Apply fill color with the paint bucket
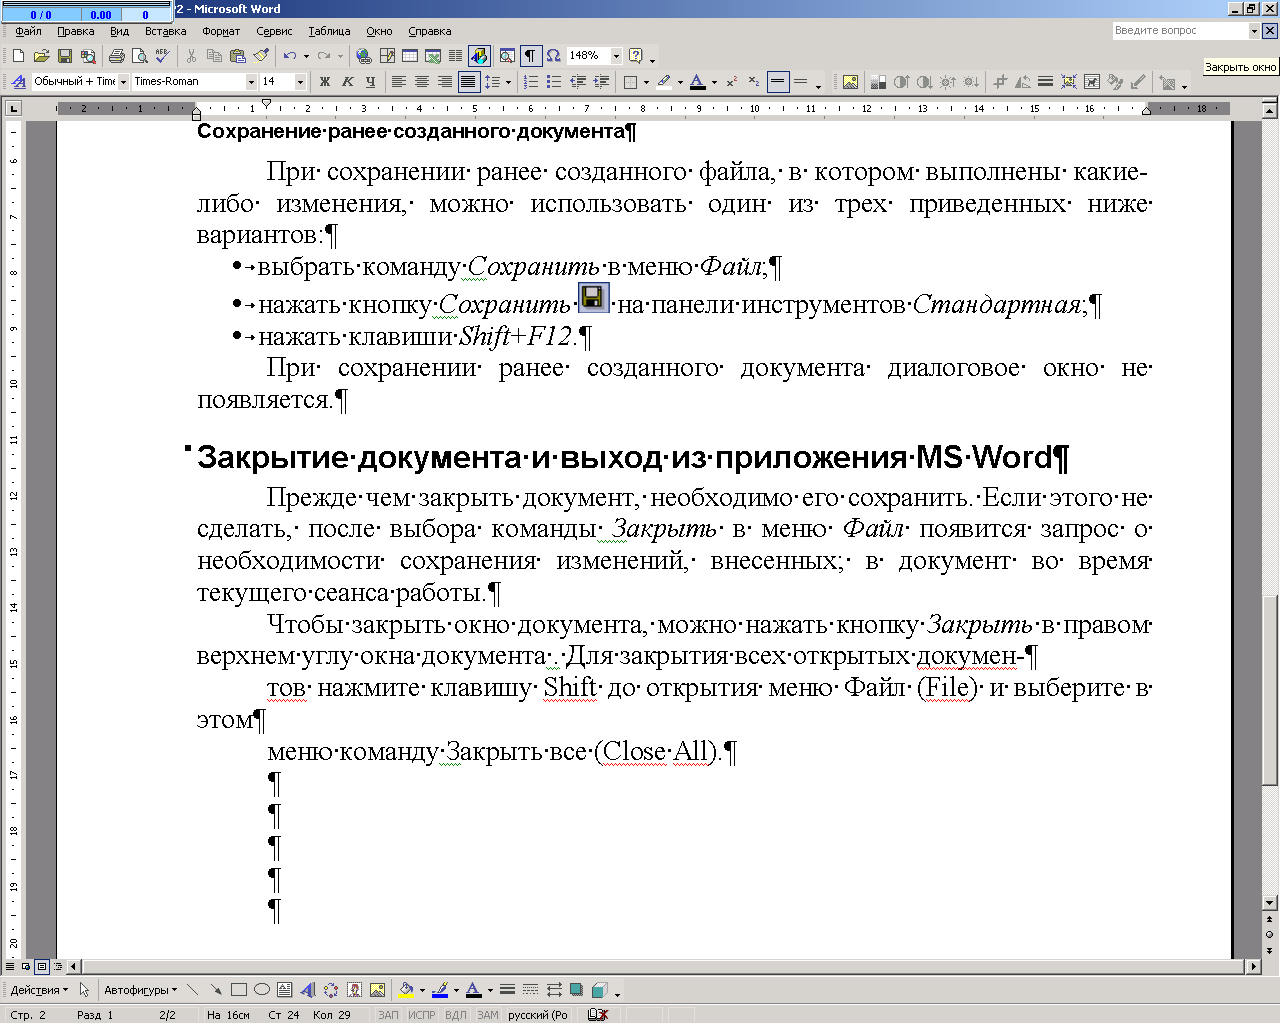This screenshot has width=1280, height=1024. (x=405, y=990)
